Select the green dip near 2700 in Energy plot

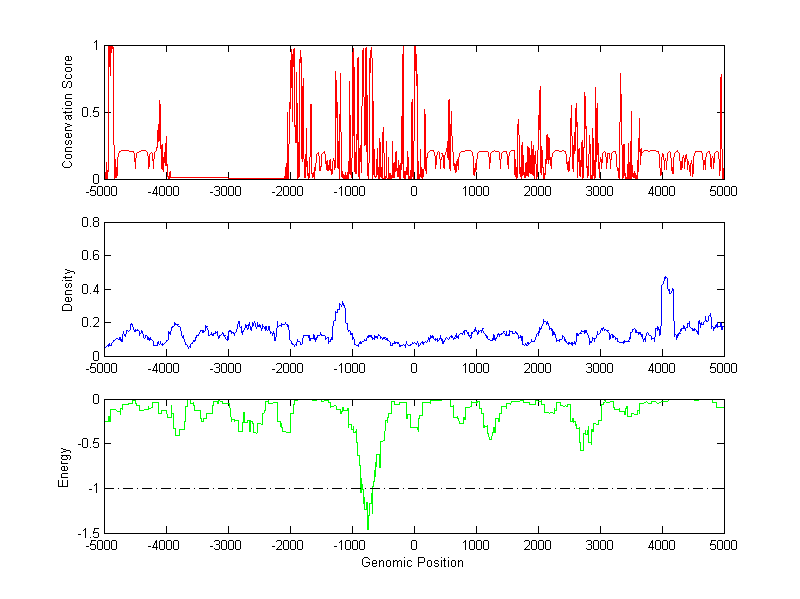tap(581, 450)
